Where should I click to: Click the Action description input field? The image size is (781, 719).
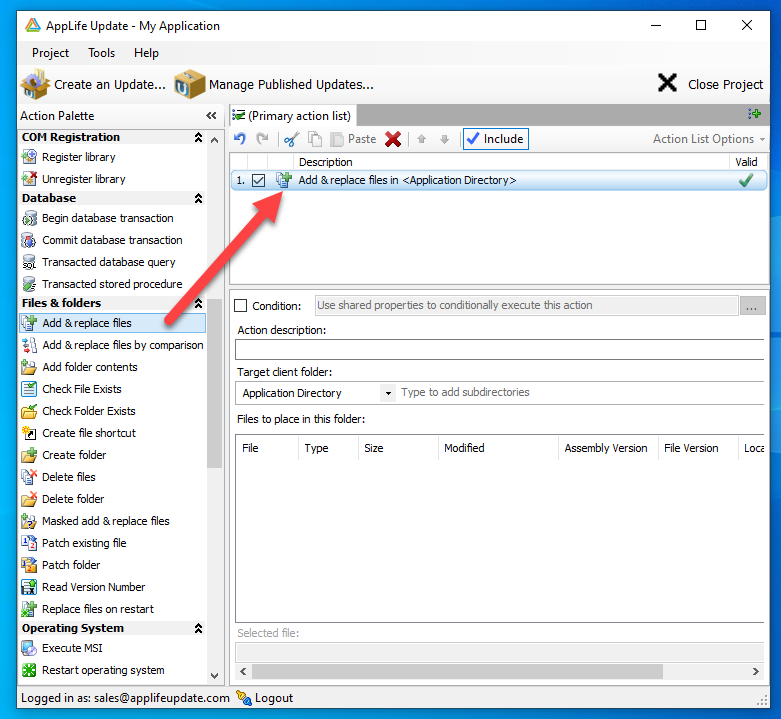pos(500,350)
